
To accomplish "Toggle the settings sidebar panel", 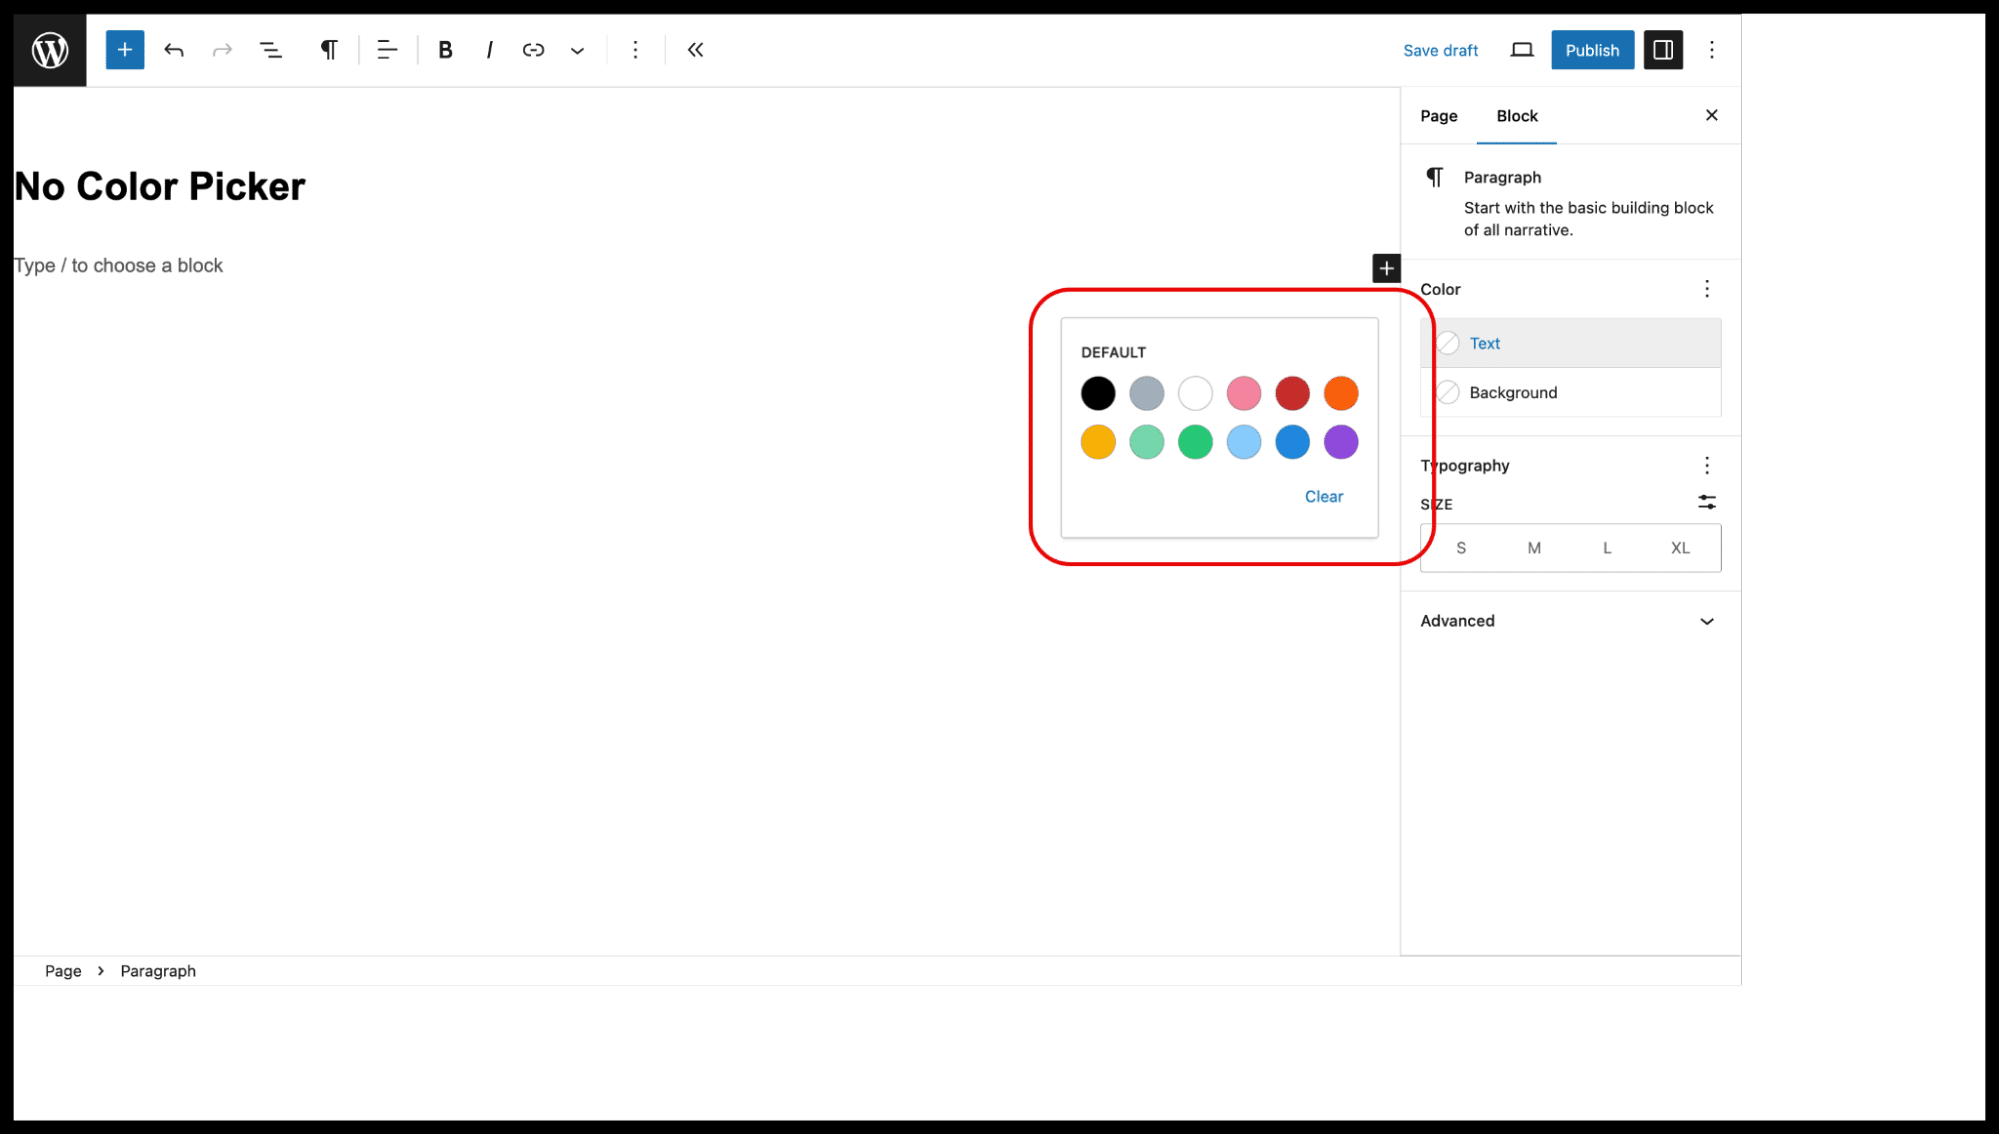I will [x=1664, y=50].
